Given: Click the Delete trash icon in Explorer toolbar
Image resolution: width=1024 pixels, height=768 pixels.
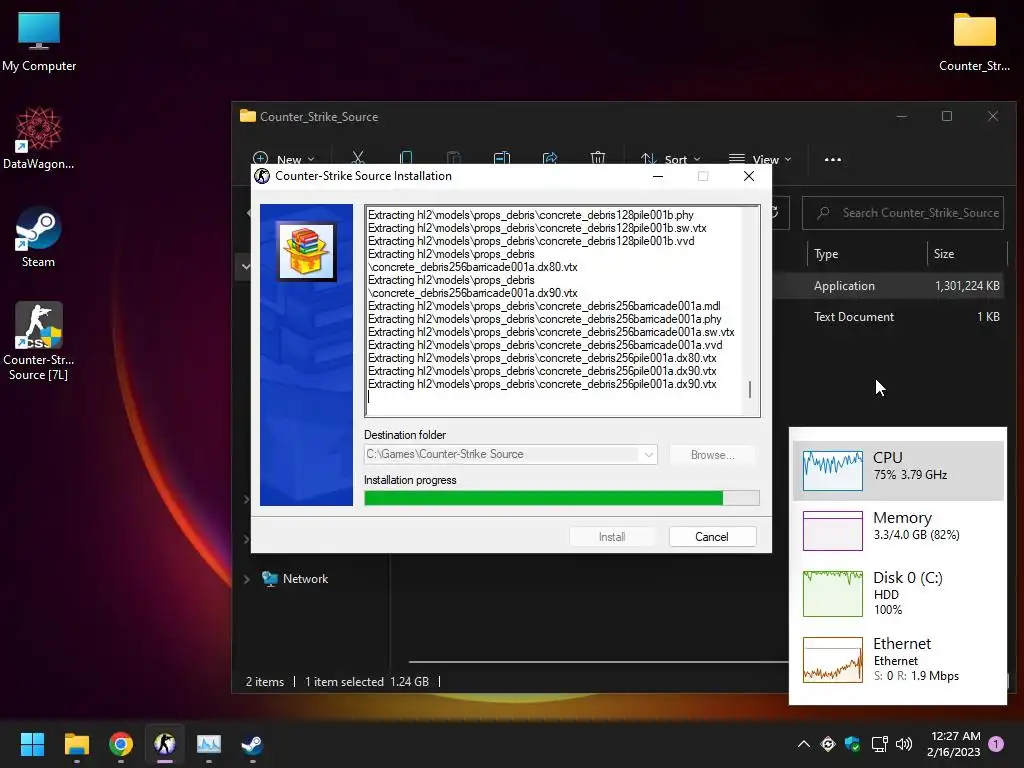Looking at the screenshot, I should coord(598,158).
